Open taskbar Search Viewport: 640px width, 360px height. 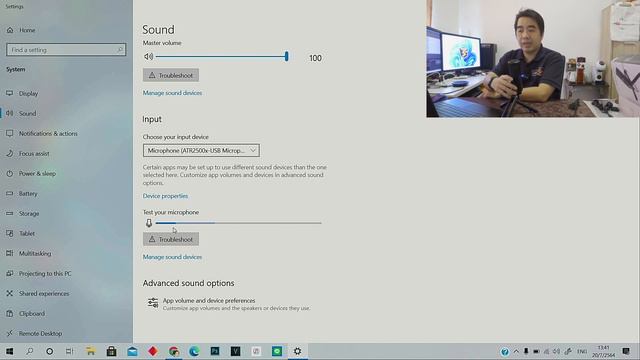click(29, 351)
